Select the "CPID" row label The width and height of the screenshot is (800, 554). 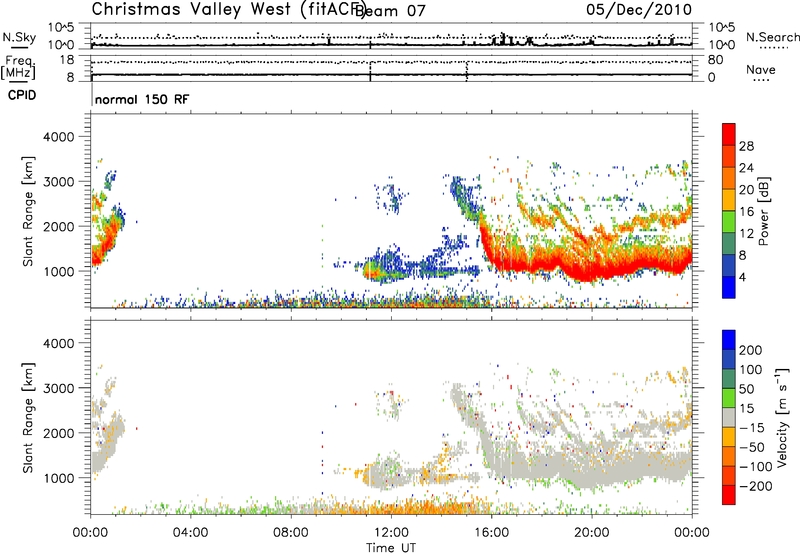pos(22,95)
